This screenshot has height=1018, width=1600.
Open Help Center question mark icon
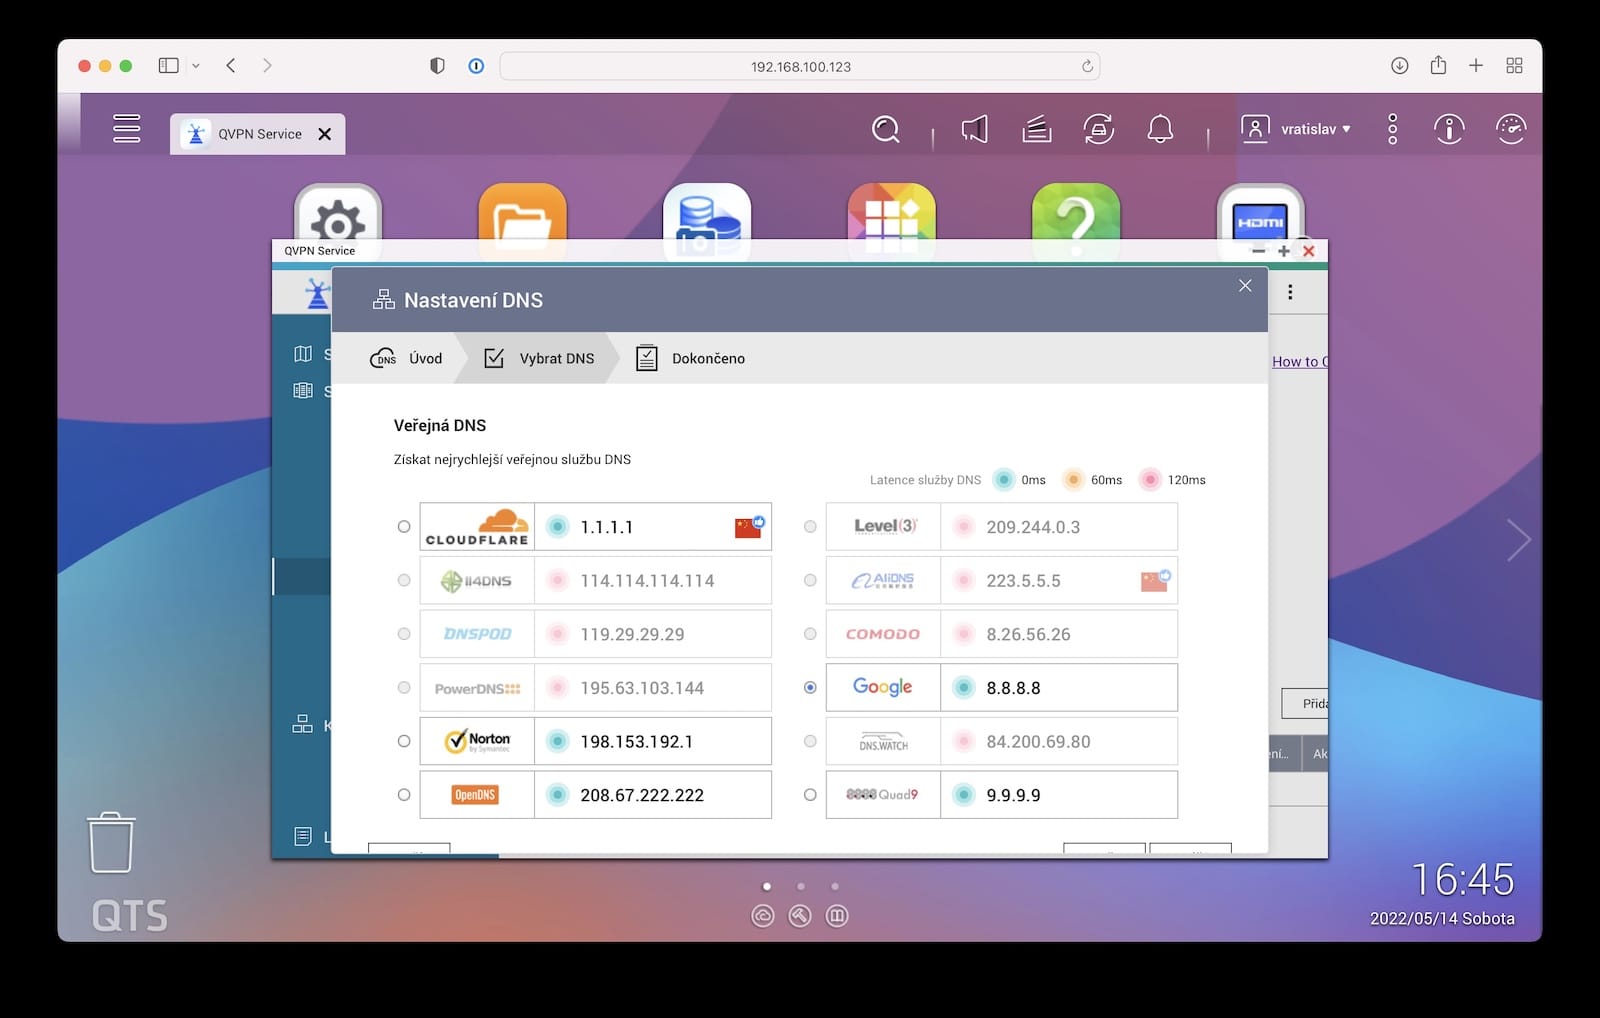click(1076, 213)
